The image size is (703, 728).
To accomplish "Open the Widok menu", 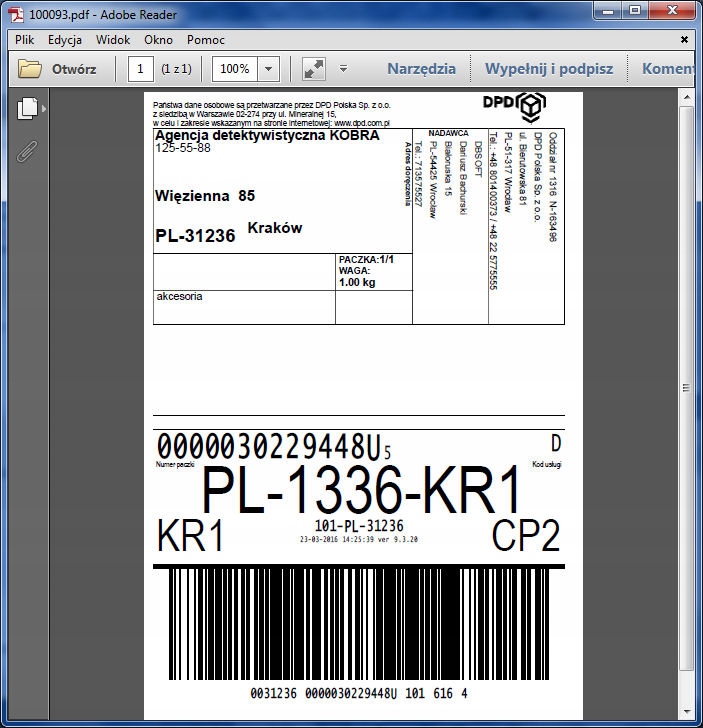I will pos(113,40).
